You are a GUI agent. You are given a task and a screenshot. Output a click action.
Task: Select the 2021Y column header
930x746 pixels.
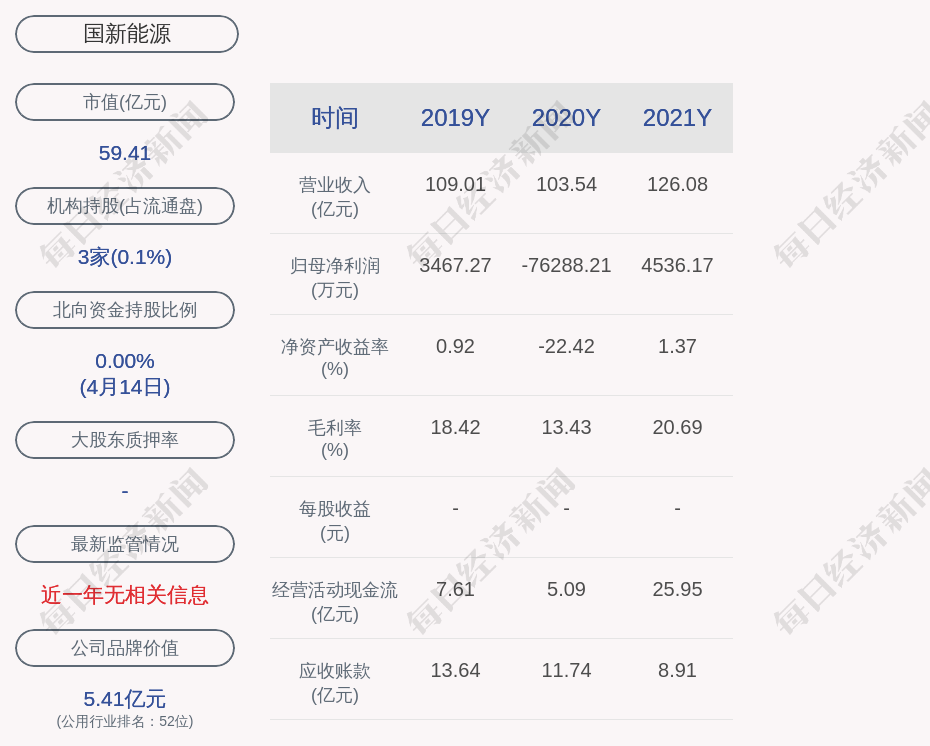[x=677, y=118]
